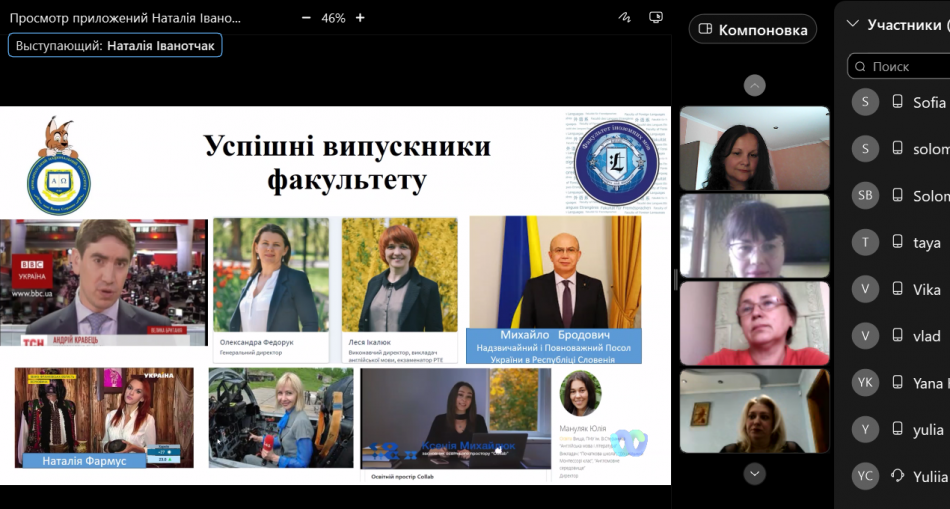Click round portrait above Мануляк Юлія
Viewport: 950px width, 509px height.
580,394
